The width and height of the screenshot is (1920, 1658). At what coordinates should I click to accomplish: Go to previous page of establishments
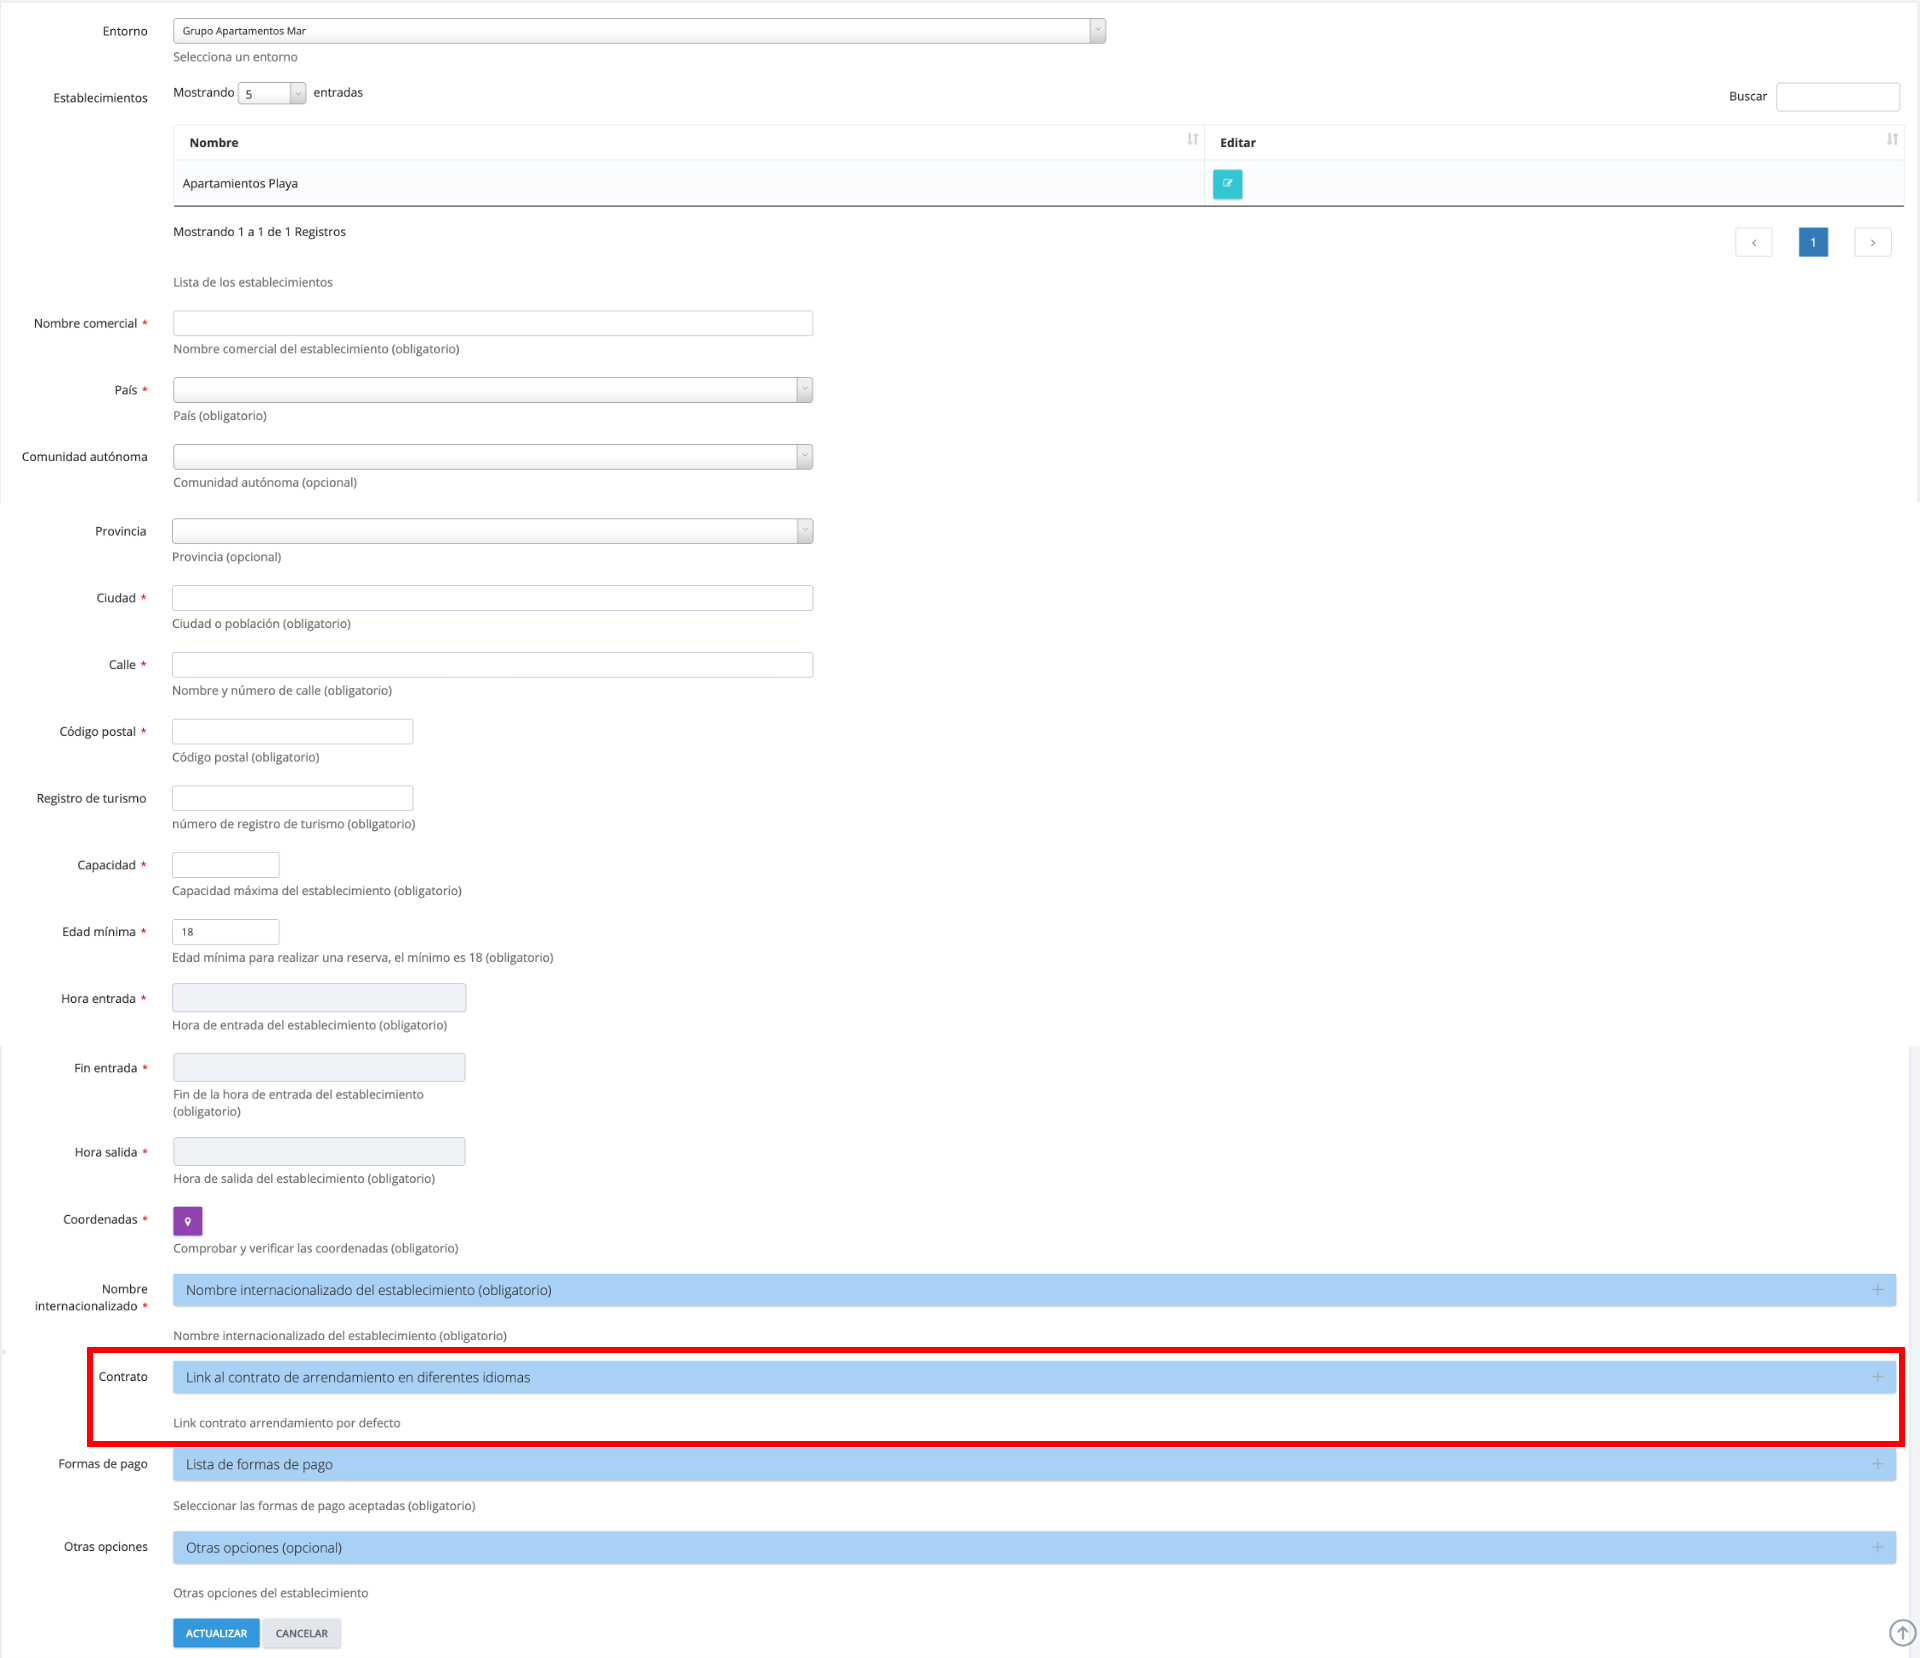point(1753,243)
